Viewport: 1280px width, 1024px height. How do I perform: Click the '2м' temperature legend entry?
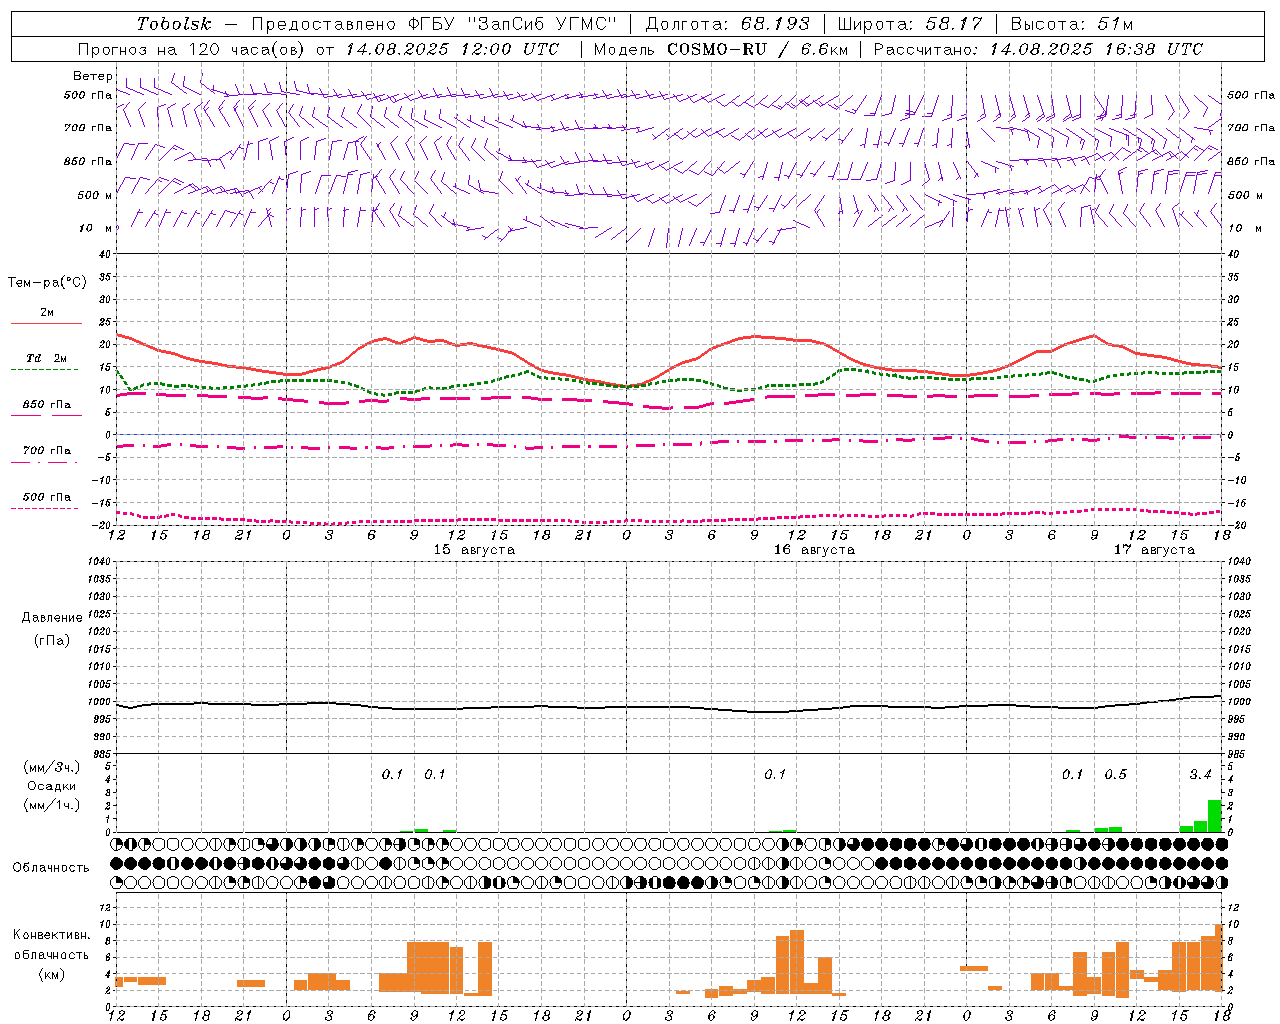click(x=47, y=313)
